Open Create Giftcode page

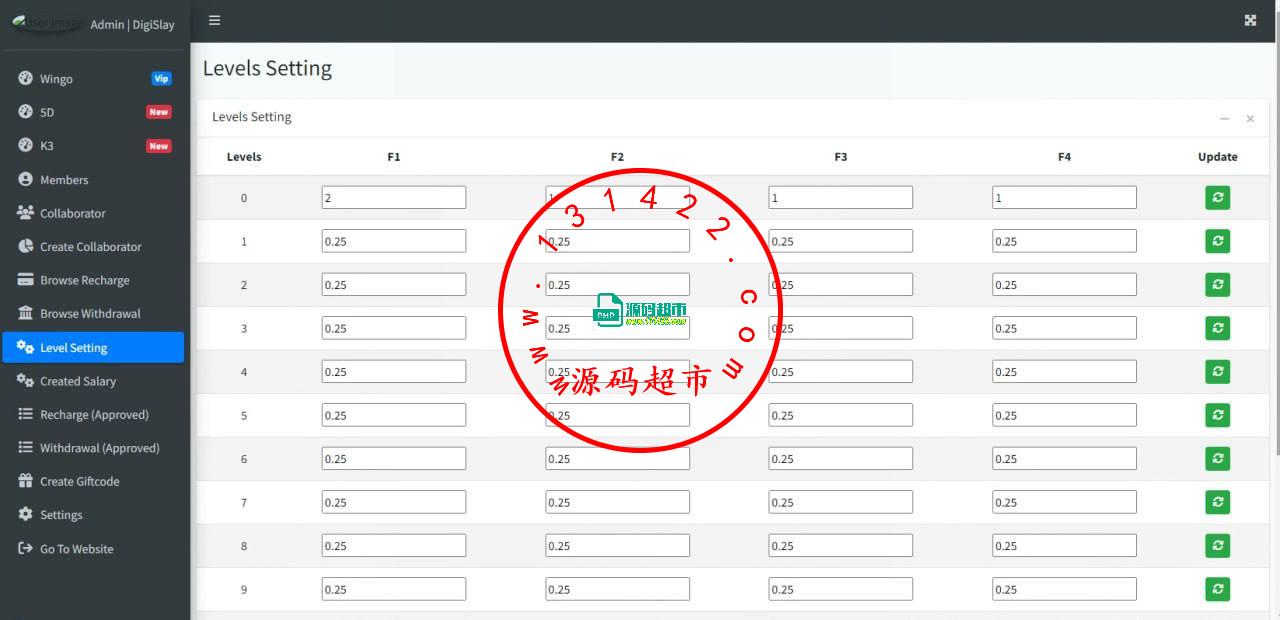(93, 482)
